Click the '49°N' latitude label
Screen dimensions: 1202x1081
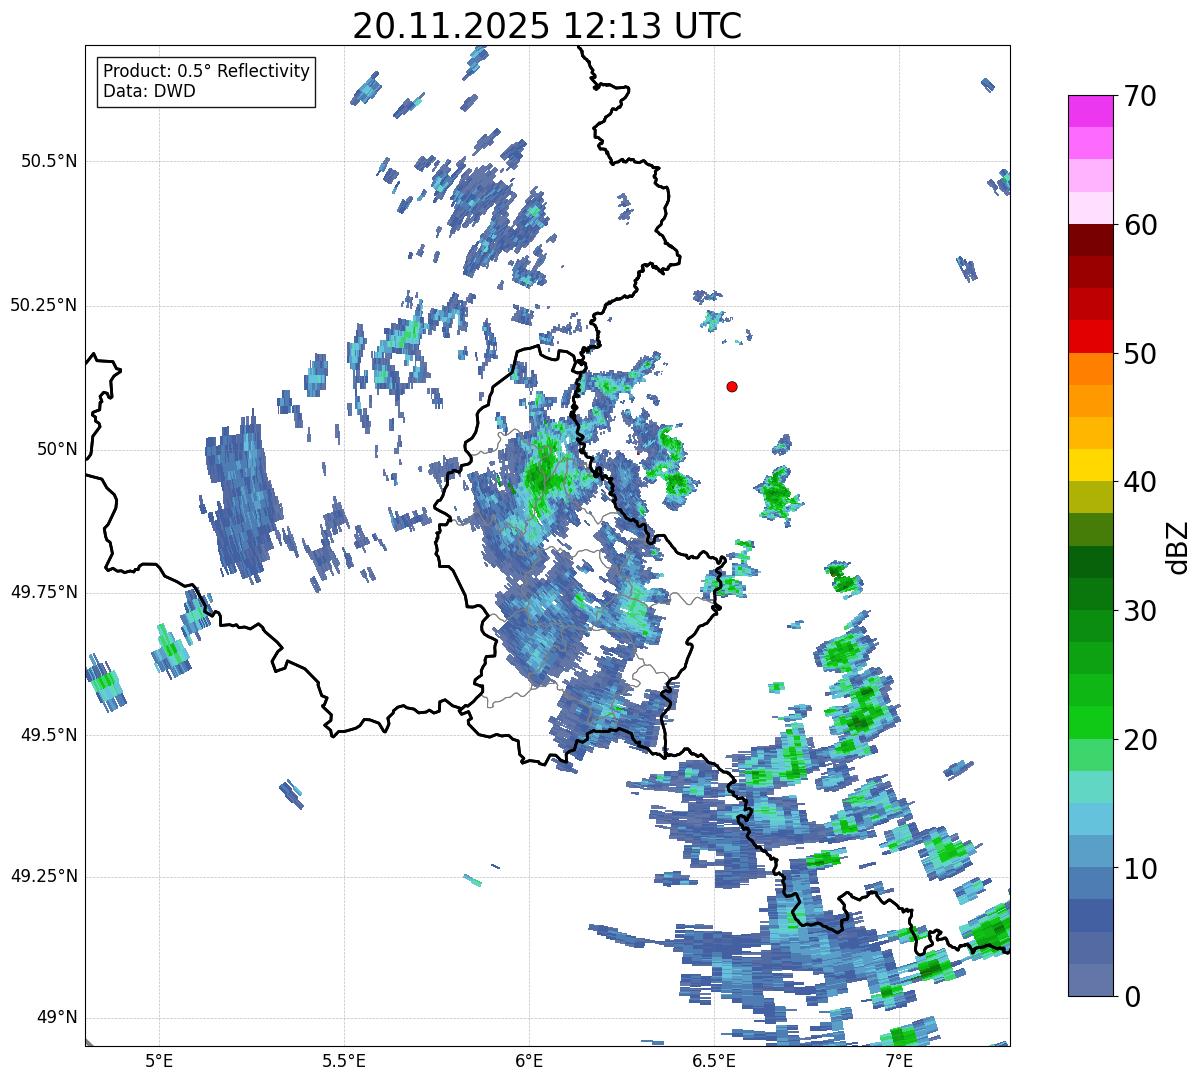(x=57, y=1018)
